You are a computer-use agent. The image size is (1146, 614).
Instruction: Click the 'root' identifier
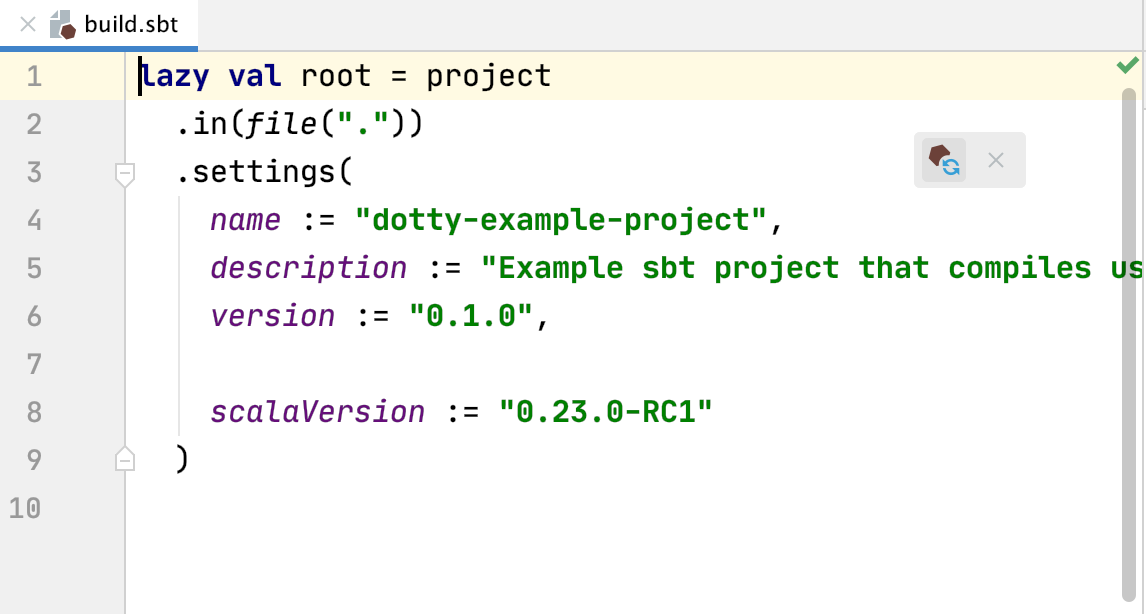pyautogui.click(x=335, y=76)
